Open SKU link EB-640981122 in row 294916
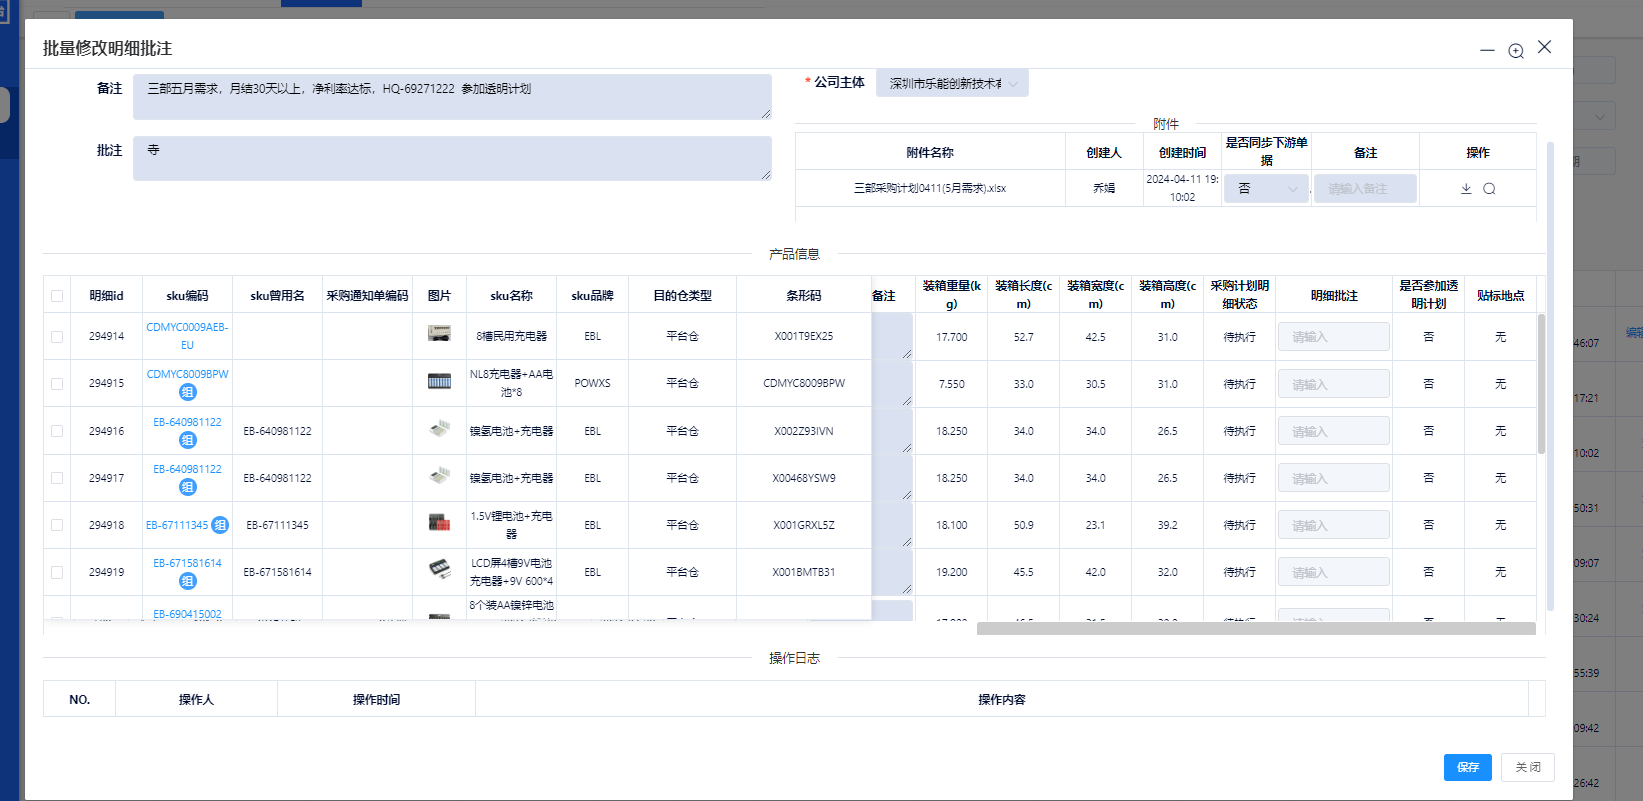The height and width of the screenshot is (801, 1643). pyautogui.click(x=187, y=422)
